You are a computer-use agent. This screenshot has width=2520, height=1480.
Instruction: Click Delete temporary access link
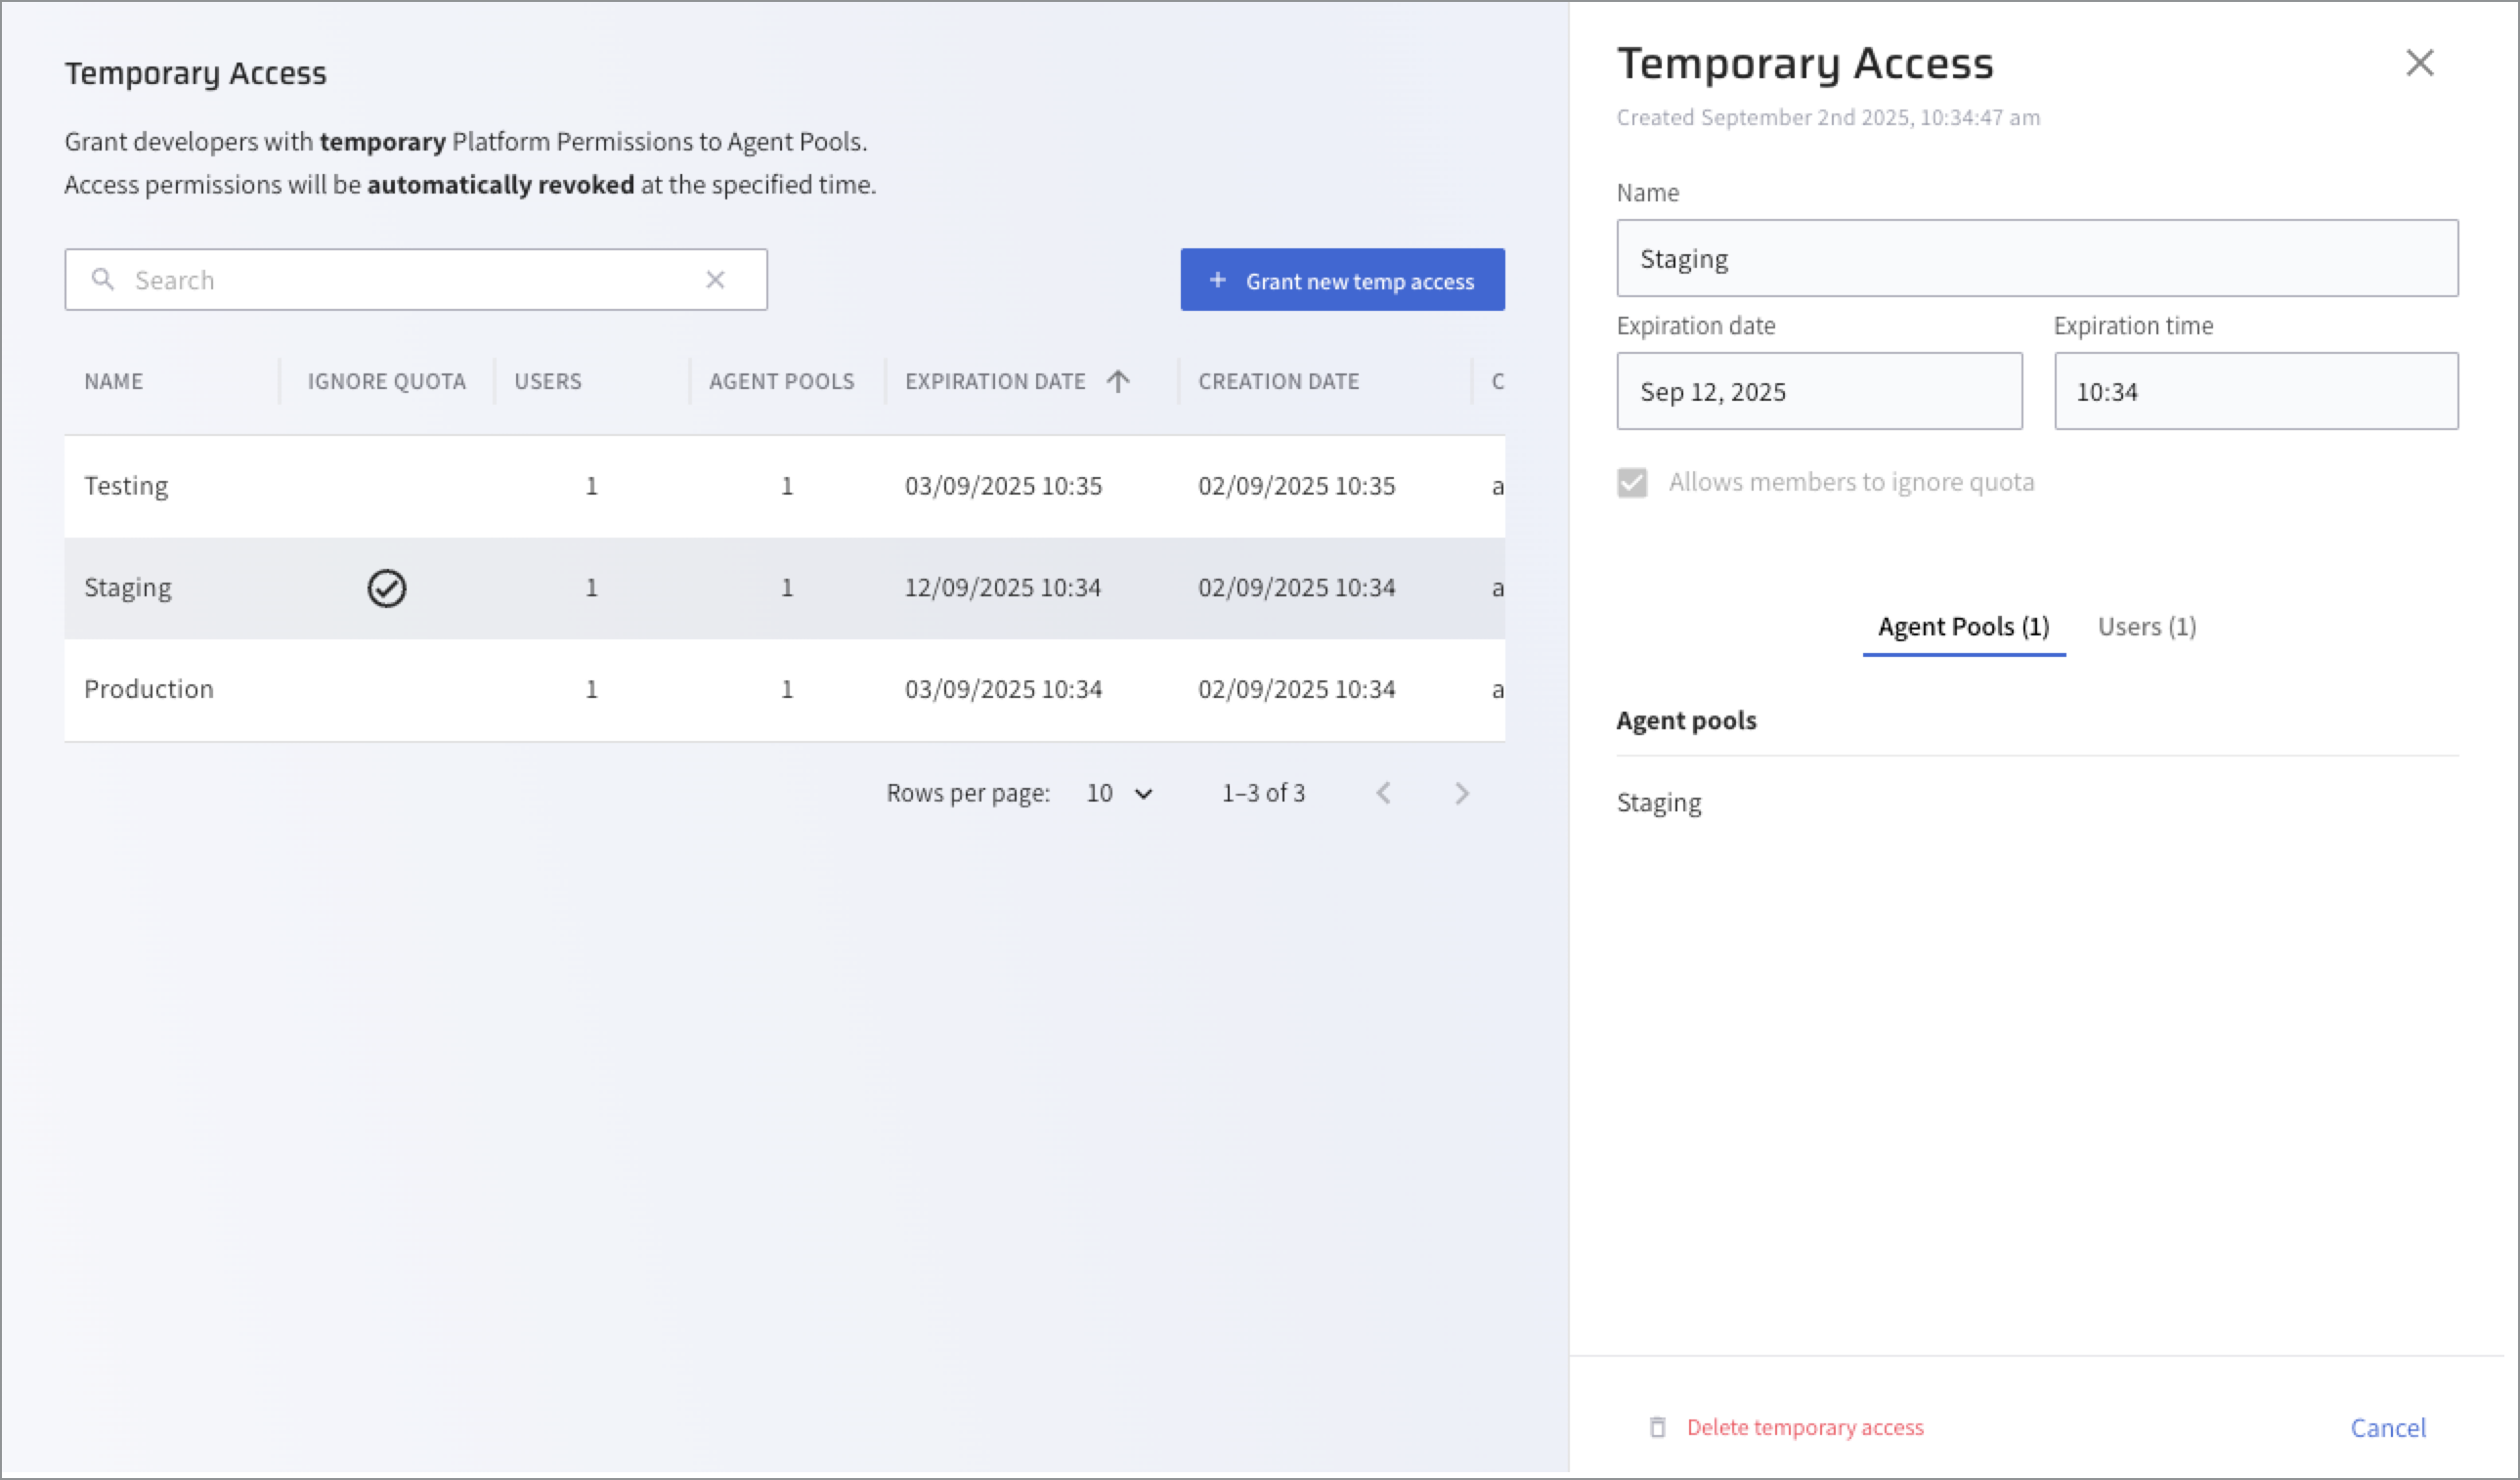pyautogui.click(x=1804, y=1427)
